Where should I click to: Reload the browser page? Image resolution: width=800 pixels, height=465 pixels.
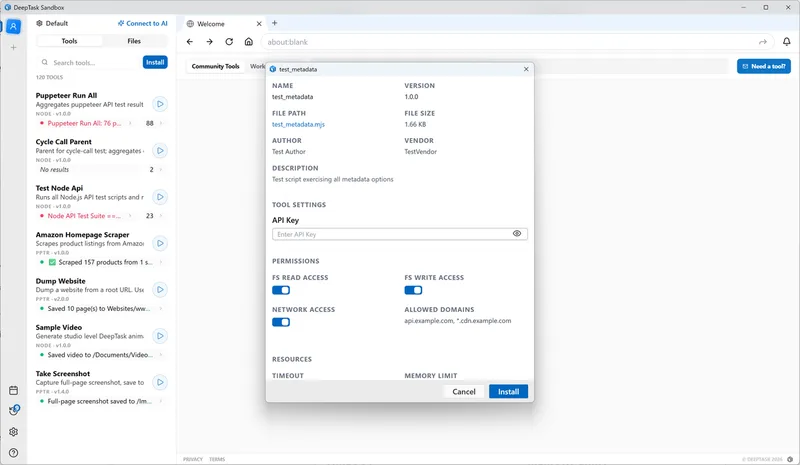229,42
